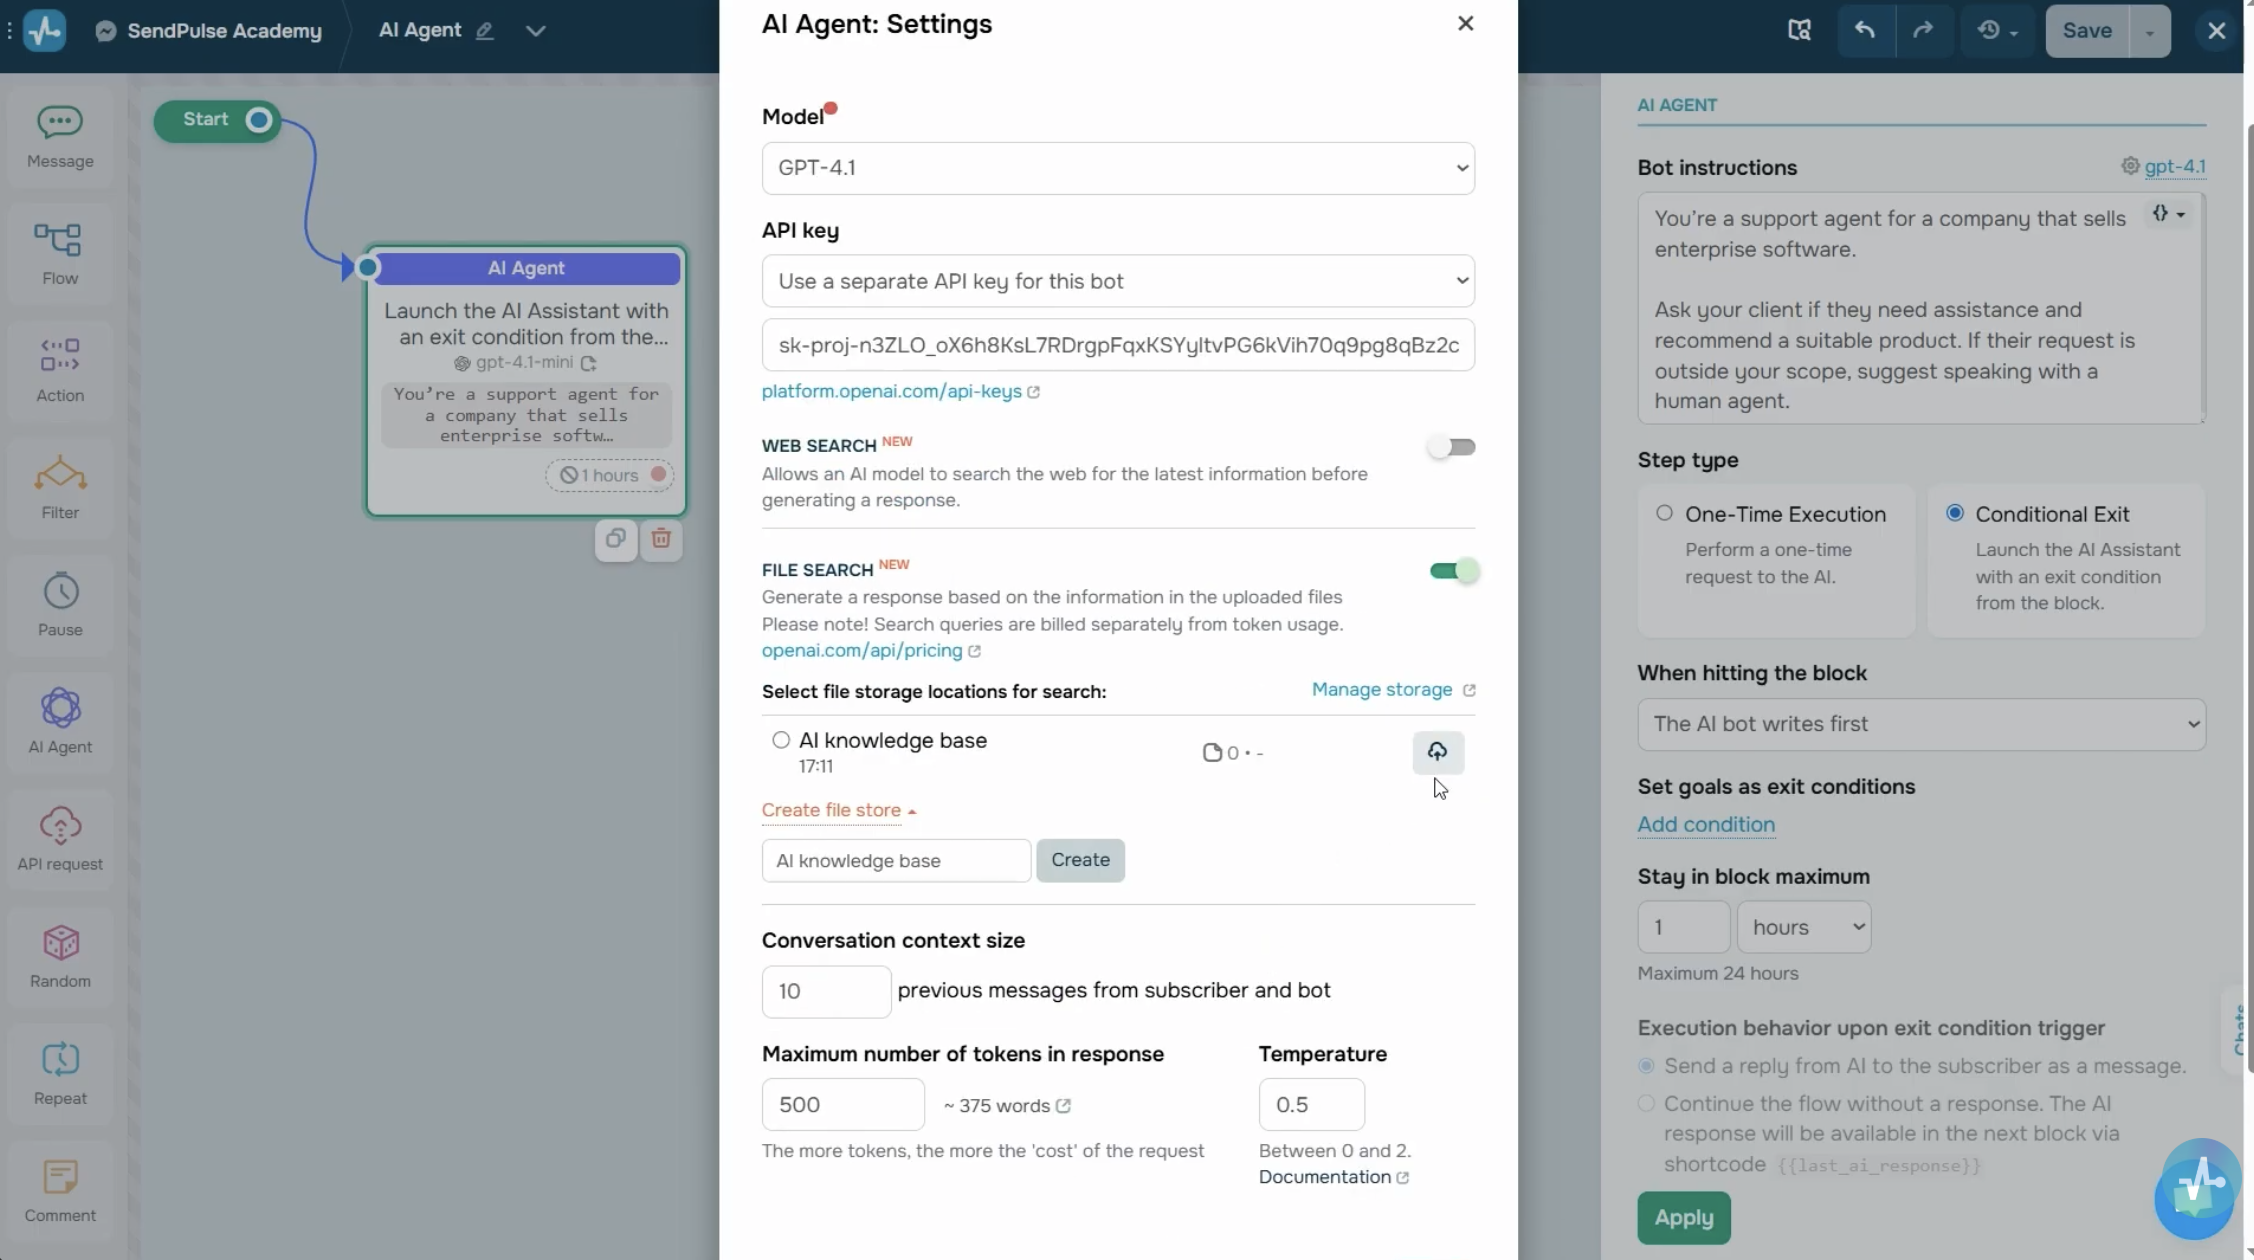The height and width of the screenshot is (1260, 2254).
Task: Select the AI Agent block header on canvas
Action: (x=526, y=268)
